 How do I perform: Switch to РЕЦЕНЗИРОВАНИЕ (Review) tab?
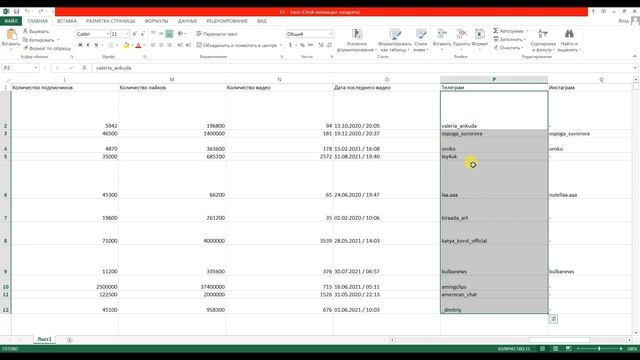[x=227, y=21]
